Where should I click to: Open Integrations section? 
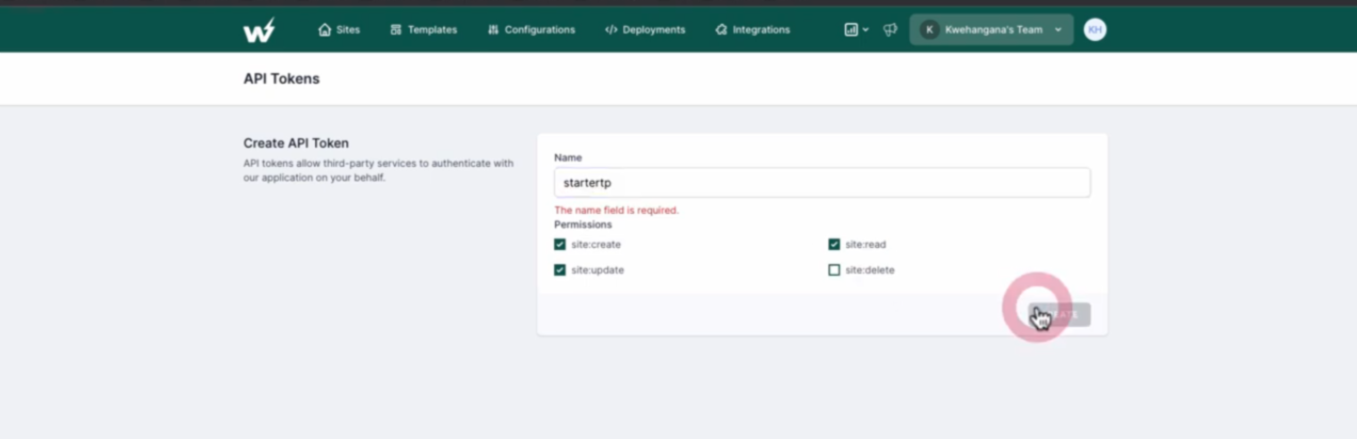tap(752, 30)
